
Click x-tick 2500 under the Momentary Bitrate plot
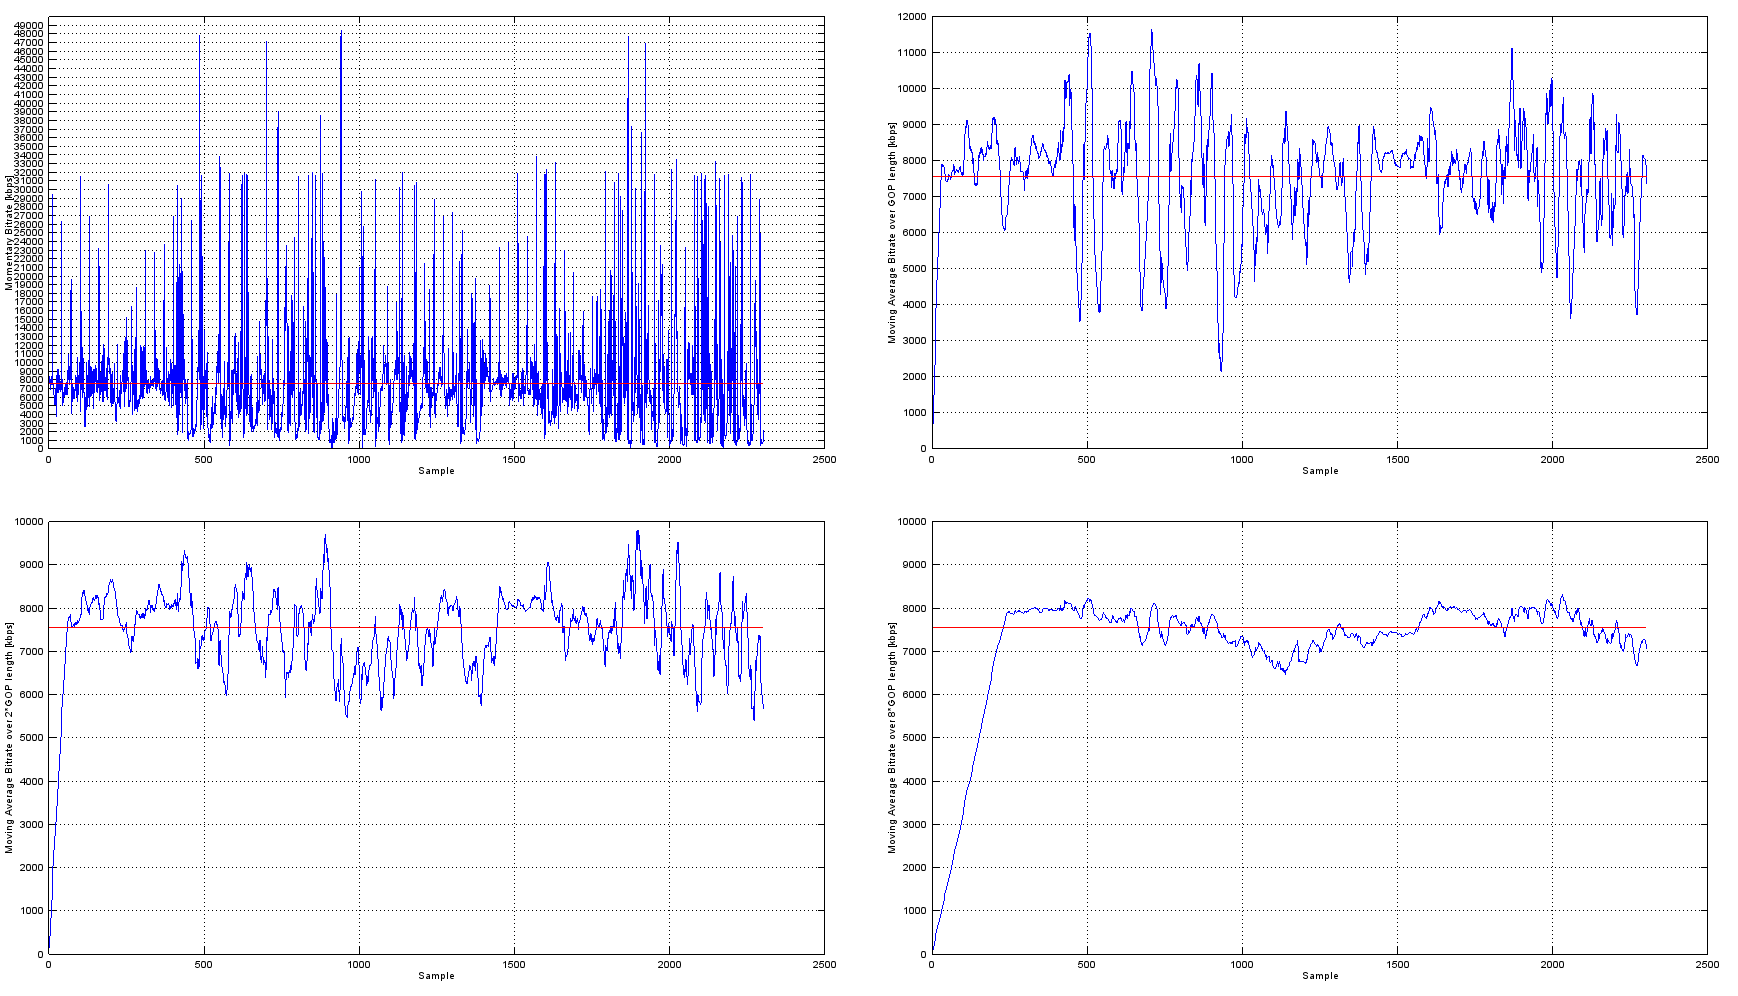[x=824, y=460]
